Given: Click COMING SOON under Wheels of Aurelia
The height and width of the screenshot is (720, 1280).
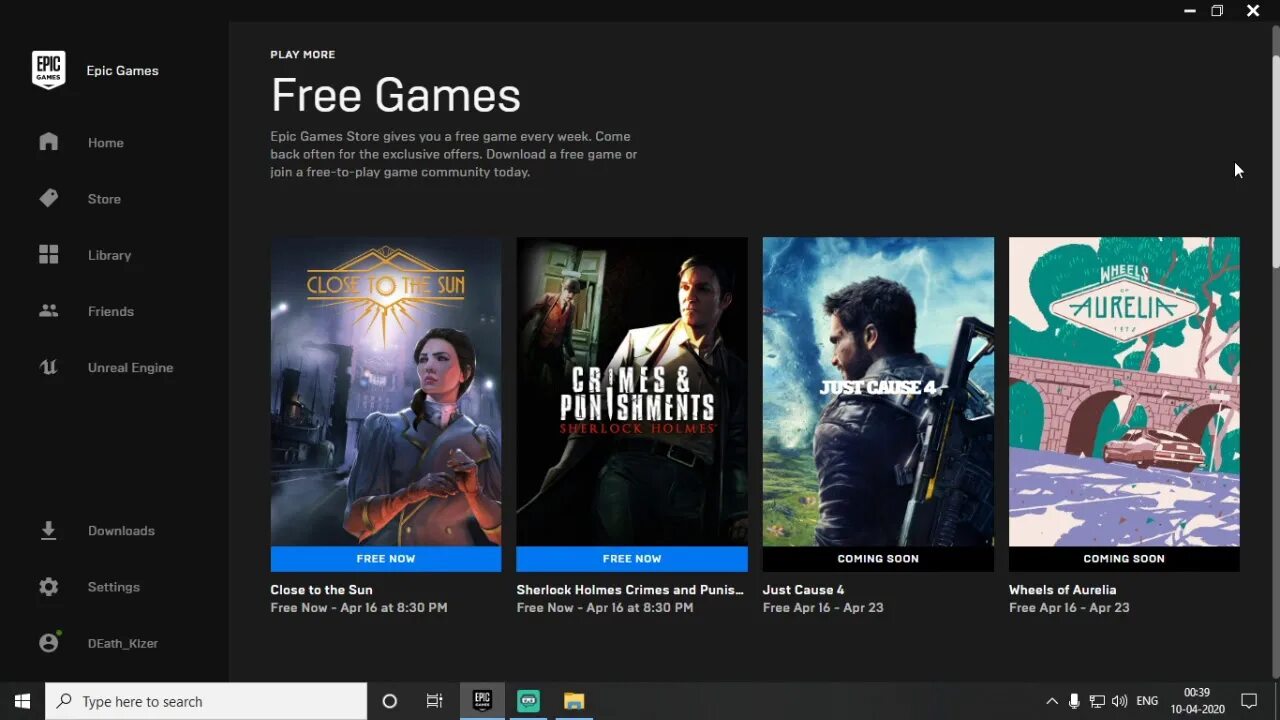Looking at the screenshot, I should coord(1124,559).
